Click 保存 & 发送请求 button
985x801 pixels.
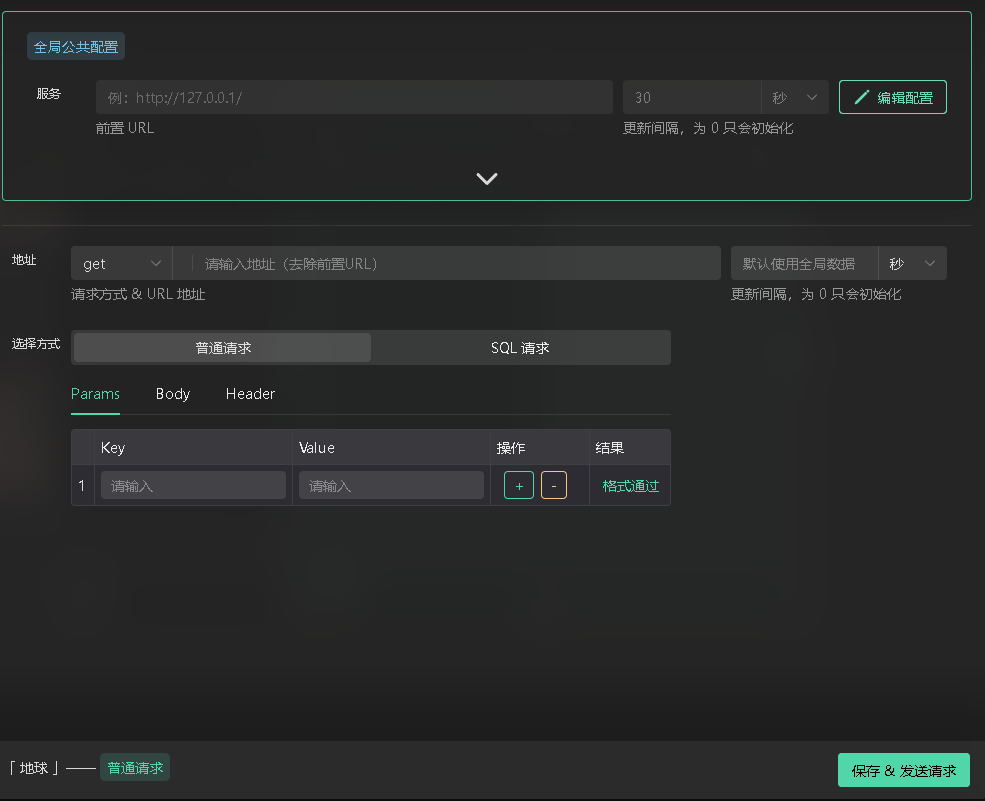click(903, 770)
